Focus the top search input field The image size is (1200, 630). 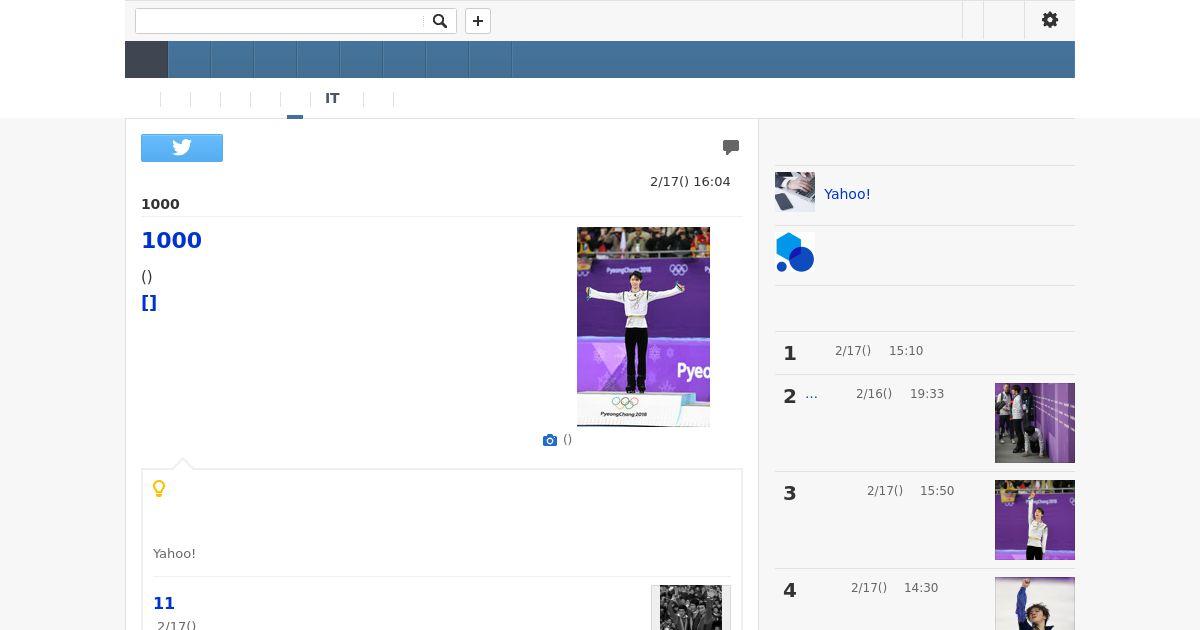pos(280,21)
